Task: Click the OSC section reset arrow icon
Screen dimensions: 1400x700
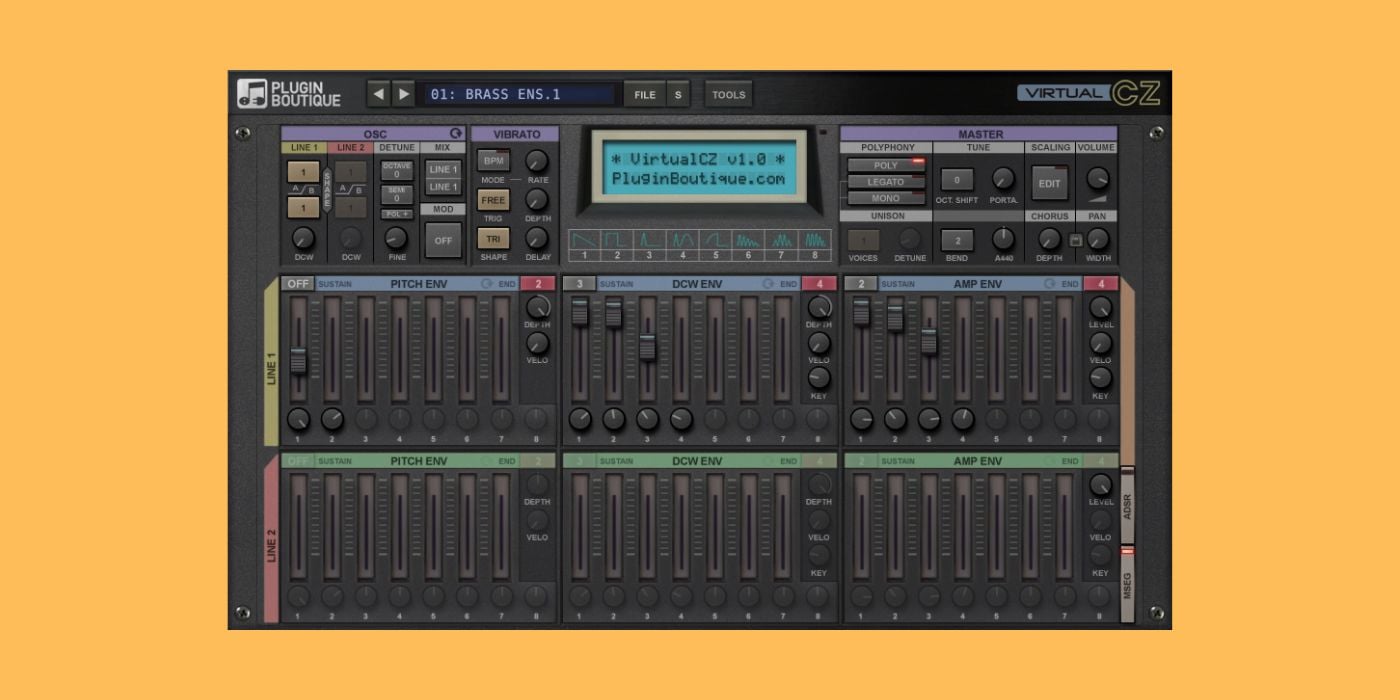Action: point(456,134)
